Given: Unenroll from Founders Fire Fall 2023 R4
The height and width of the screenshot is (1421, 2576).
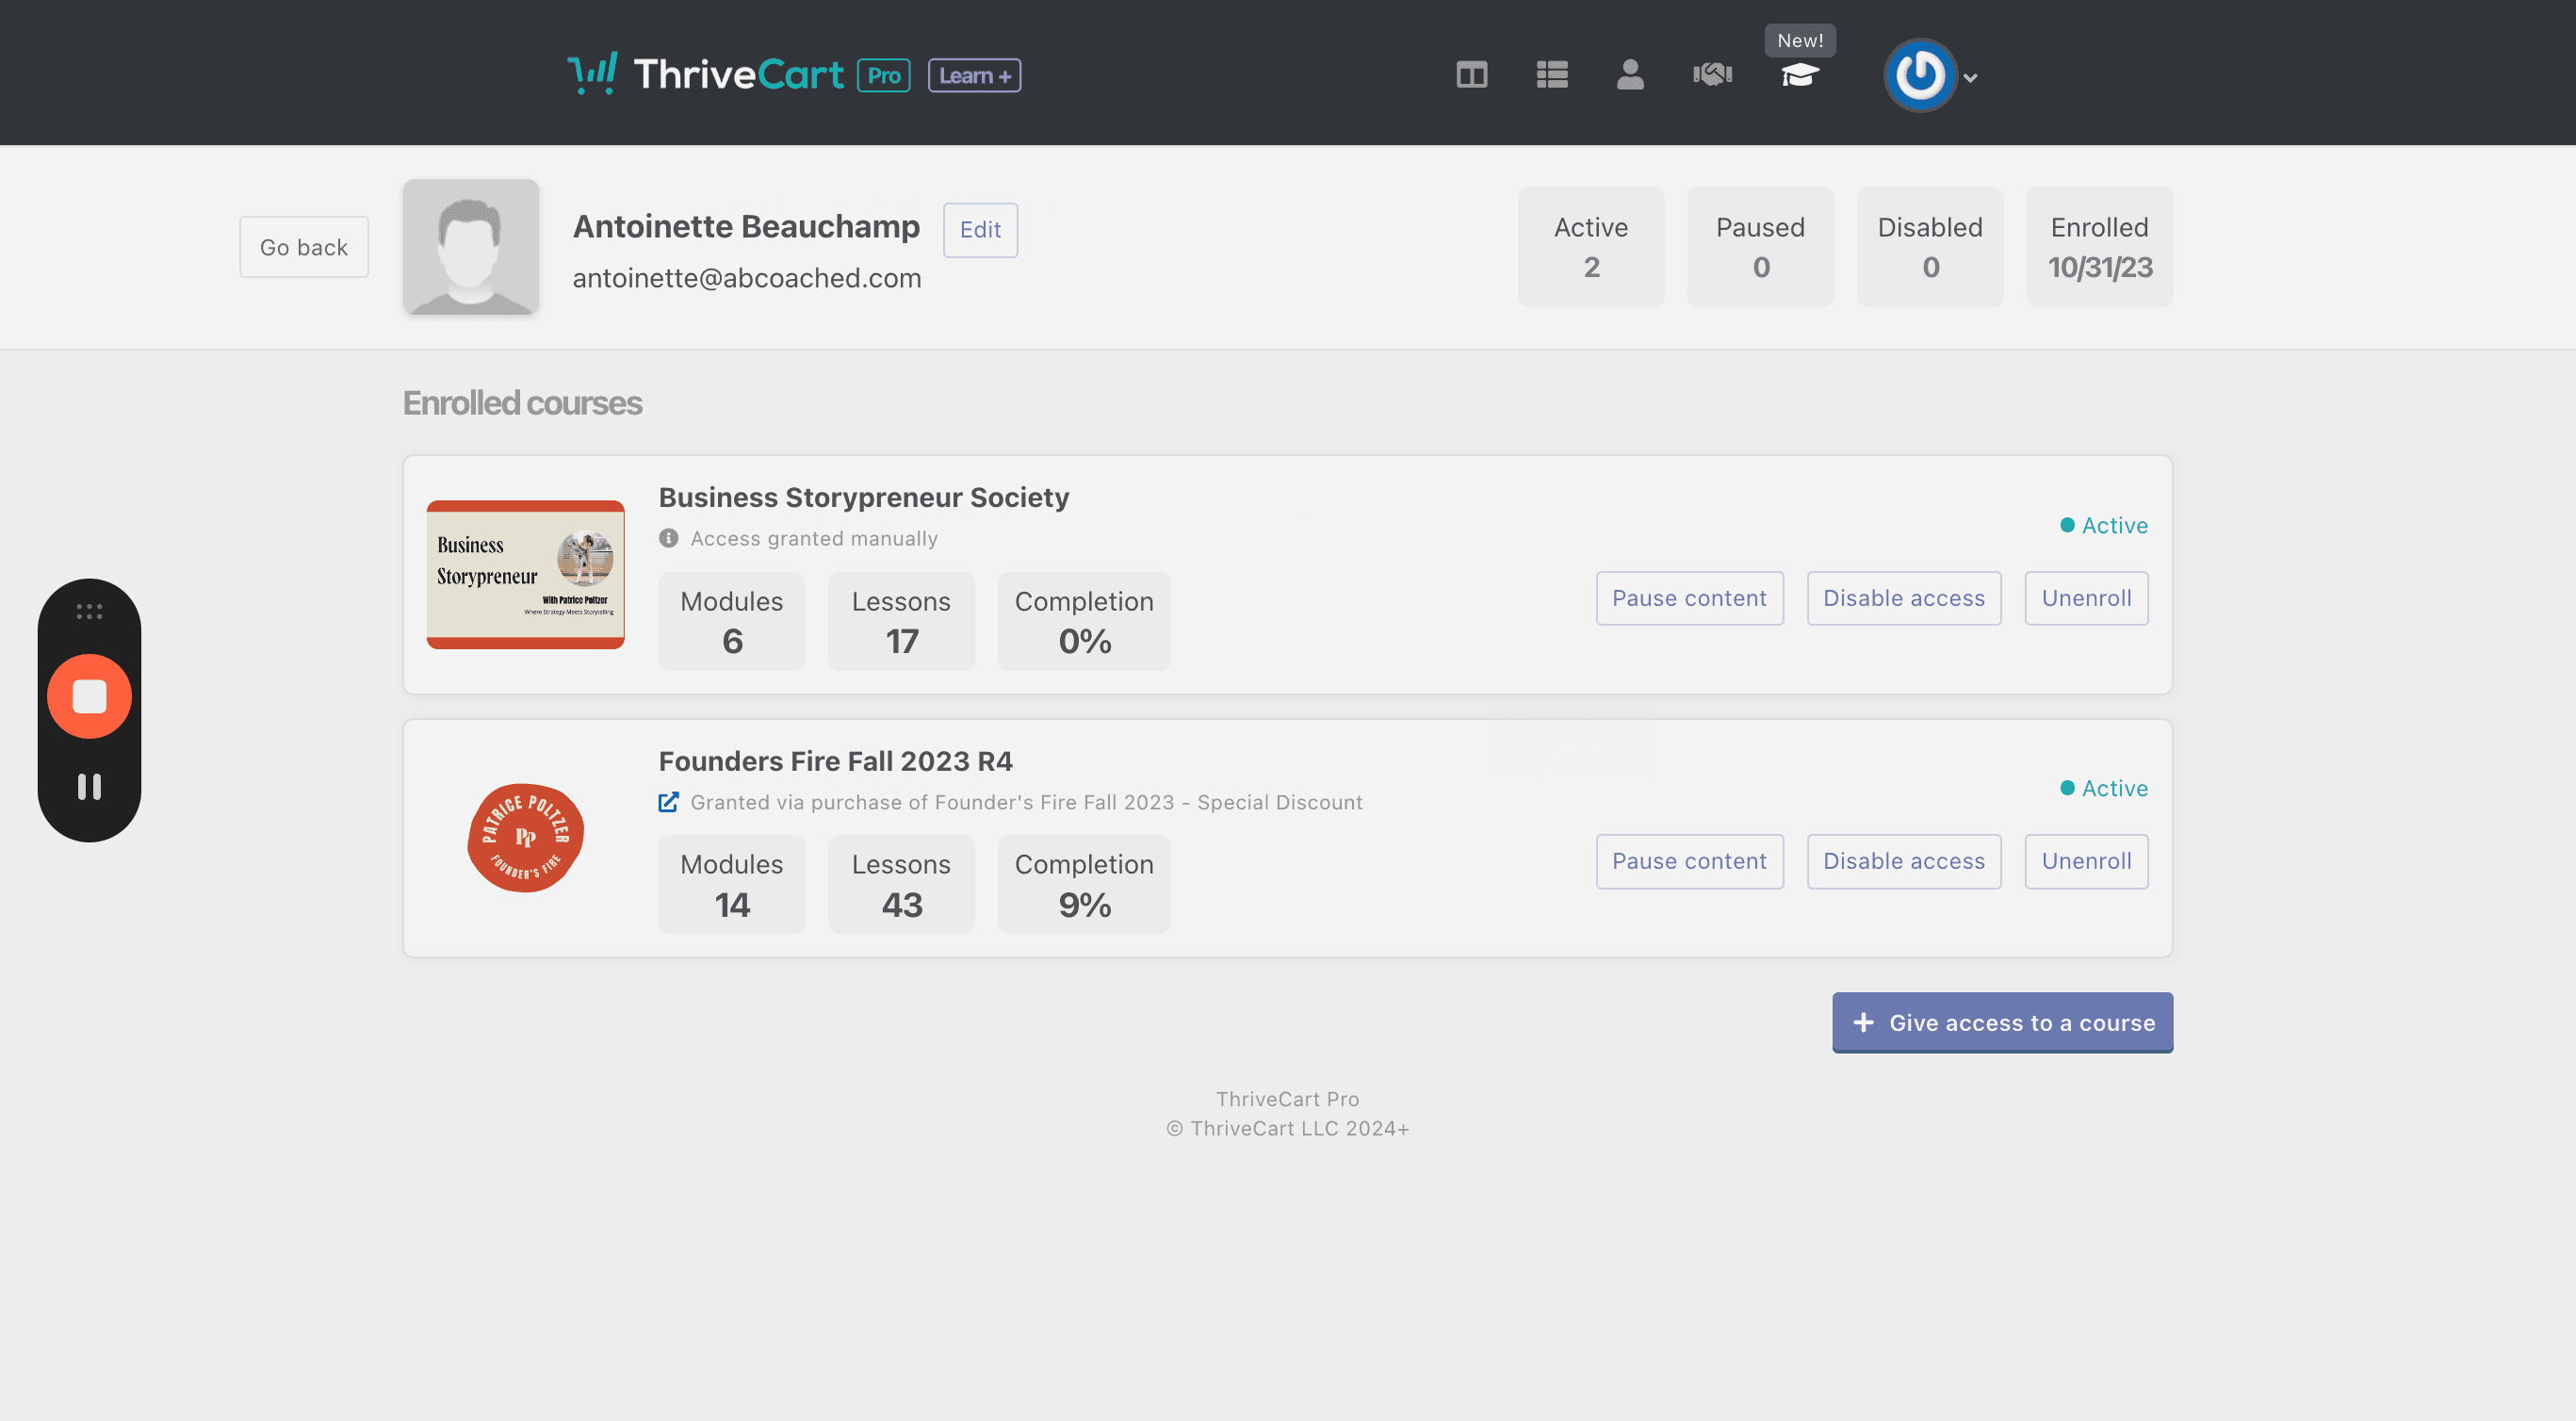Looking at the screenshot, I should click(2087, 861).
